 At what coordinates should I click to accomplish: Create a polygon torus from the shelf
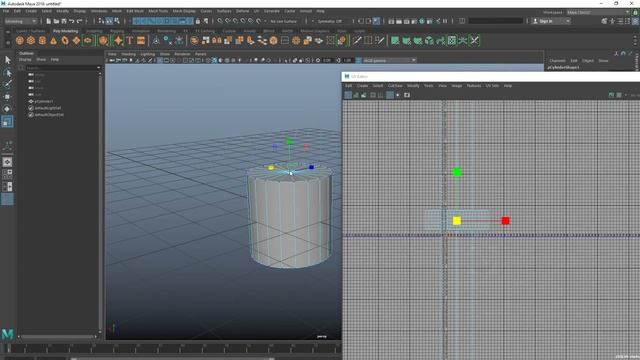[65, 40]
